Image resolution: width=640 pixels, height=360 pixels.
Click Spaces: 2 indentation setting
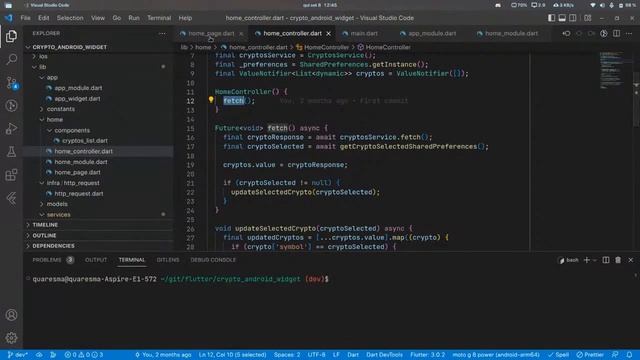[287, 355]
